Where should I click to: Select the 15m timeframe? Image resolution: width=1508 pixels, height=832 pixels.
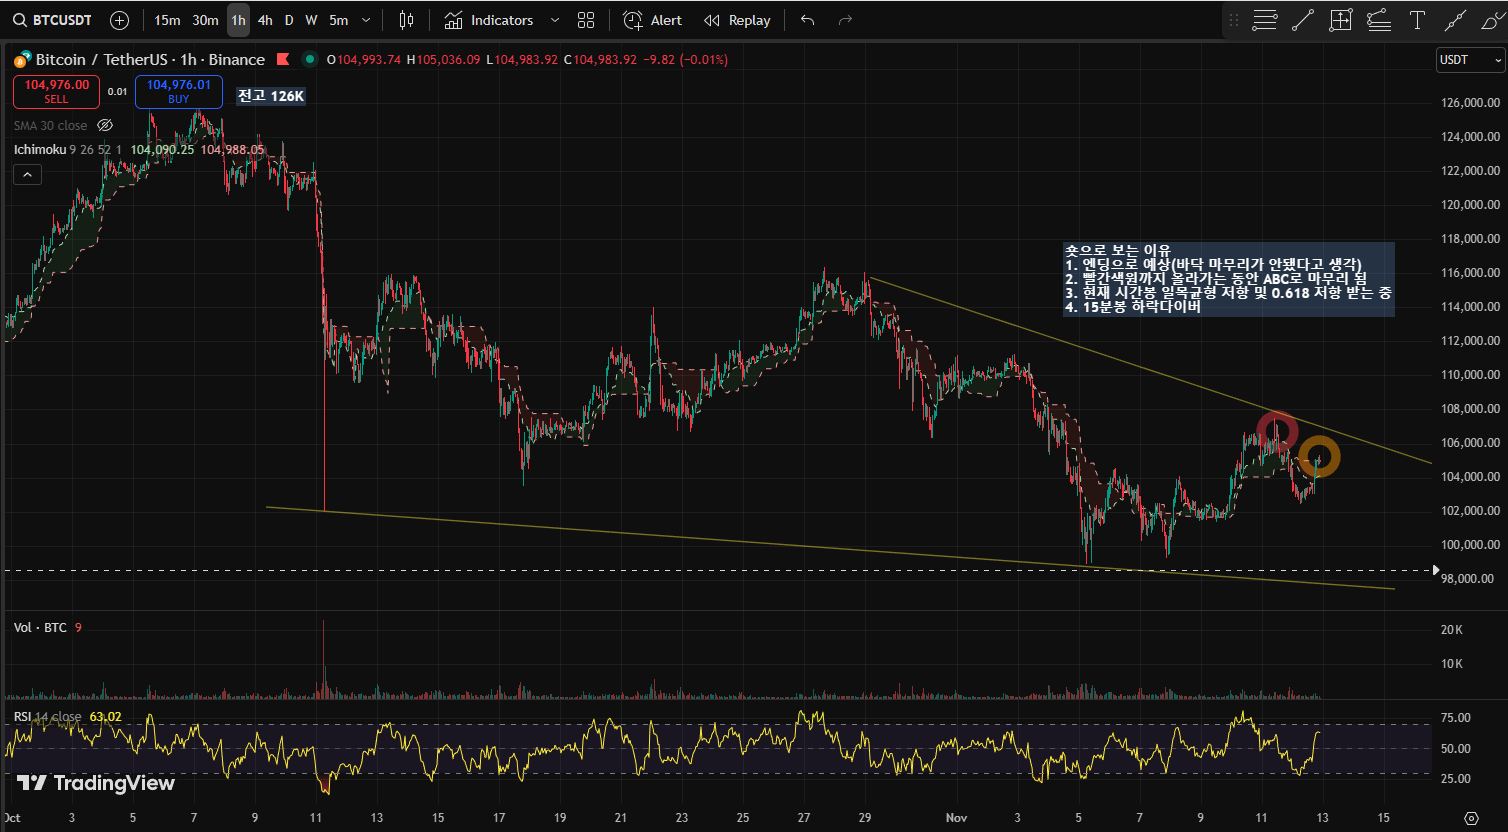tap(167, 20)
